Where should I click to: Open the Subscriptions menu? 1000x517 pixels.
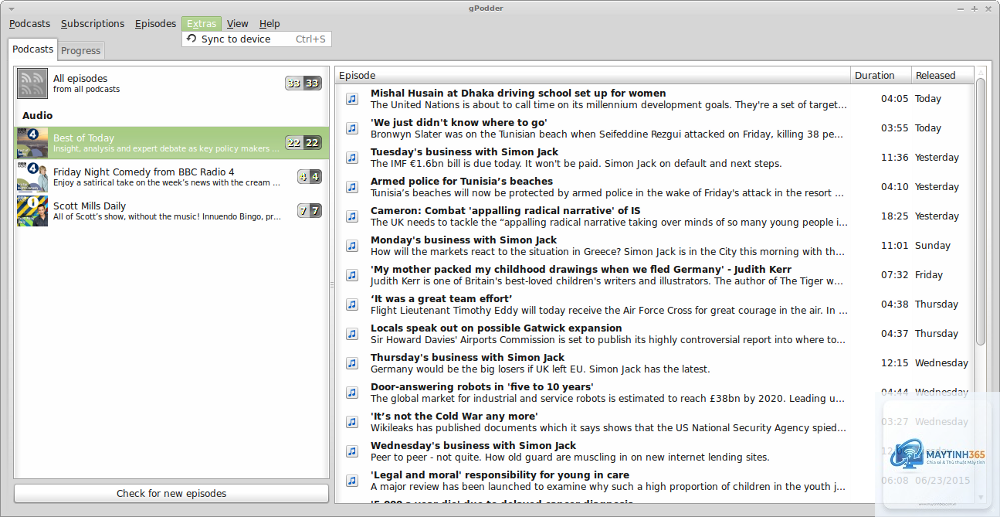pyautogui.click(x=92, y=24)
